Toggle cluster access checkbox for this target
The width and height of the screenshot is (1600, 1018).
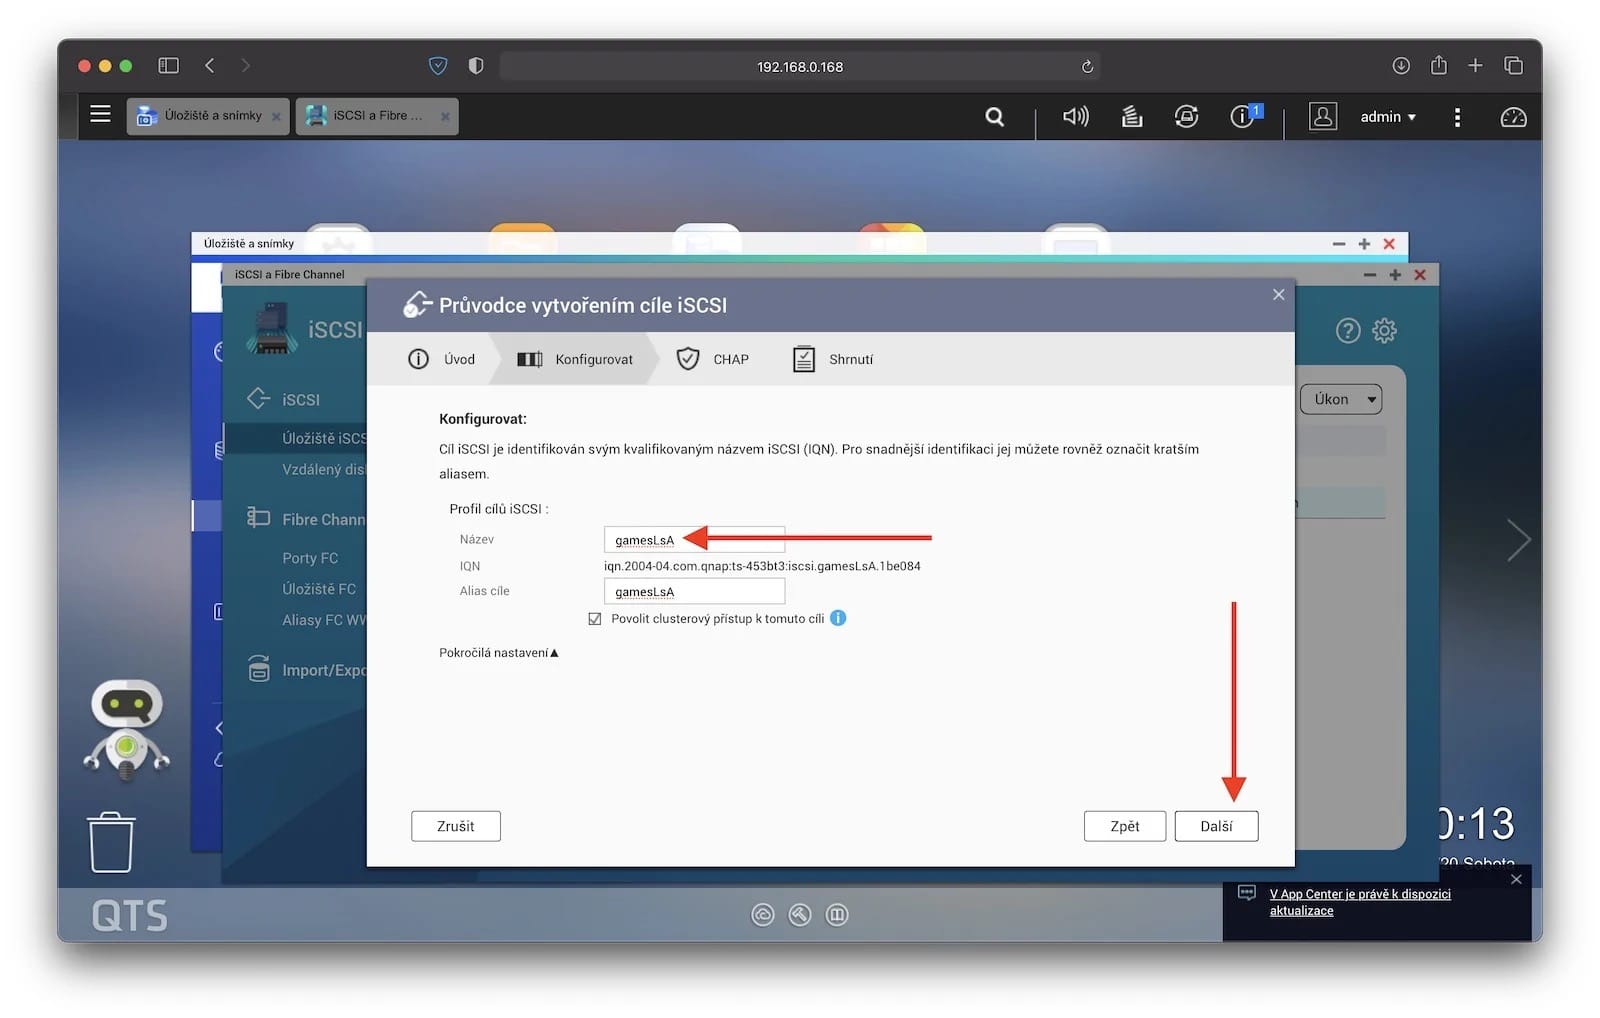pos(595,619)
